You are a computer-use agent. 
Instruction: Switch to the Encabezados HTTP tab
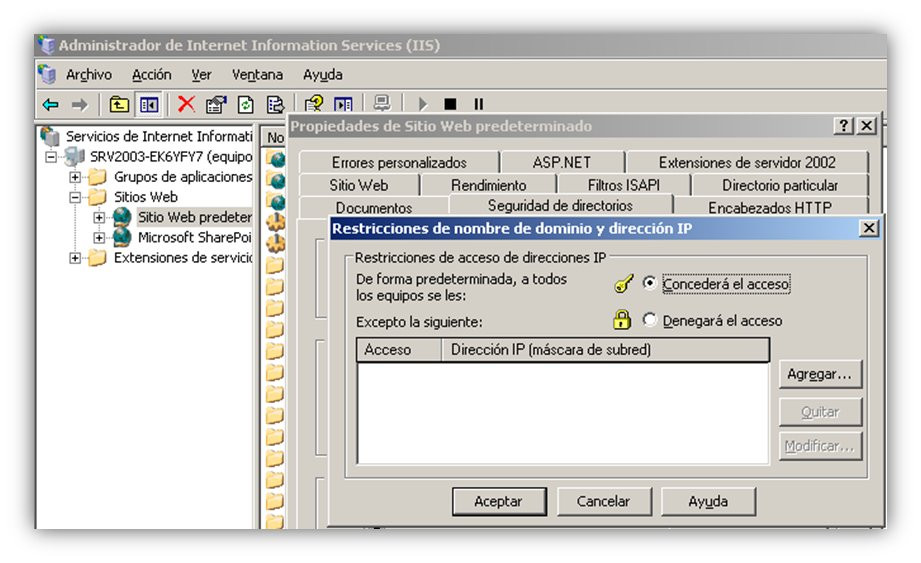(770, 207)
